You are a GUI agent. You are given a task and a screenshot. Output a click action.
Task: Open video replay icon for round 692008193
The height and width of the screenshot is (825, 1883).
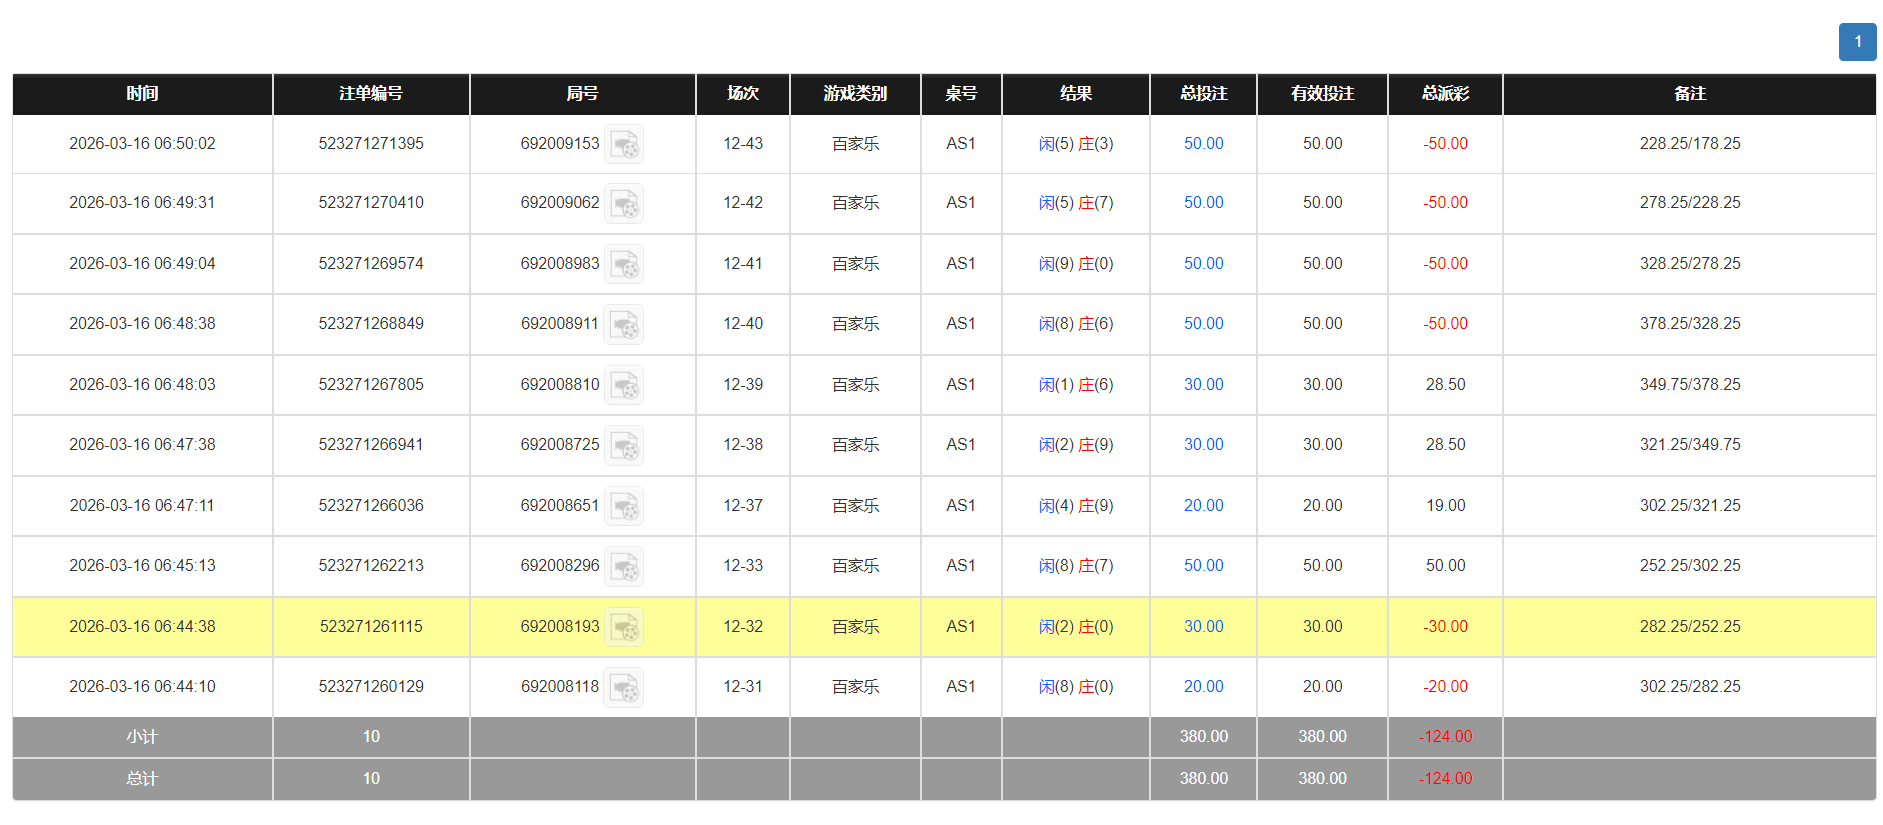pos(624,627)
